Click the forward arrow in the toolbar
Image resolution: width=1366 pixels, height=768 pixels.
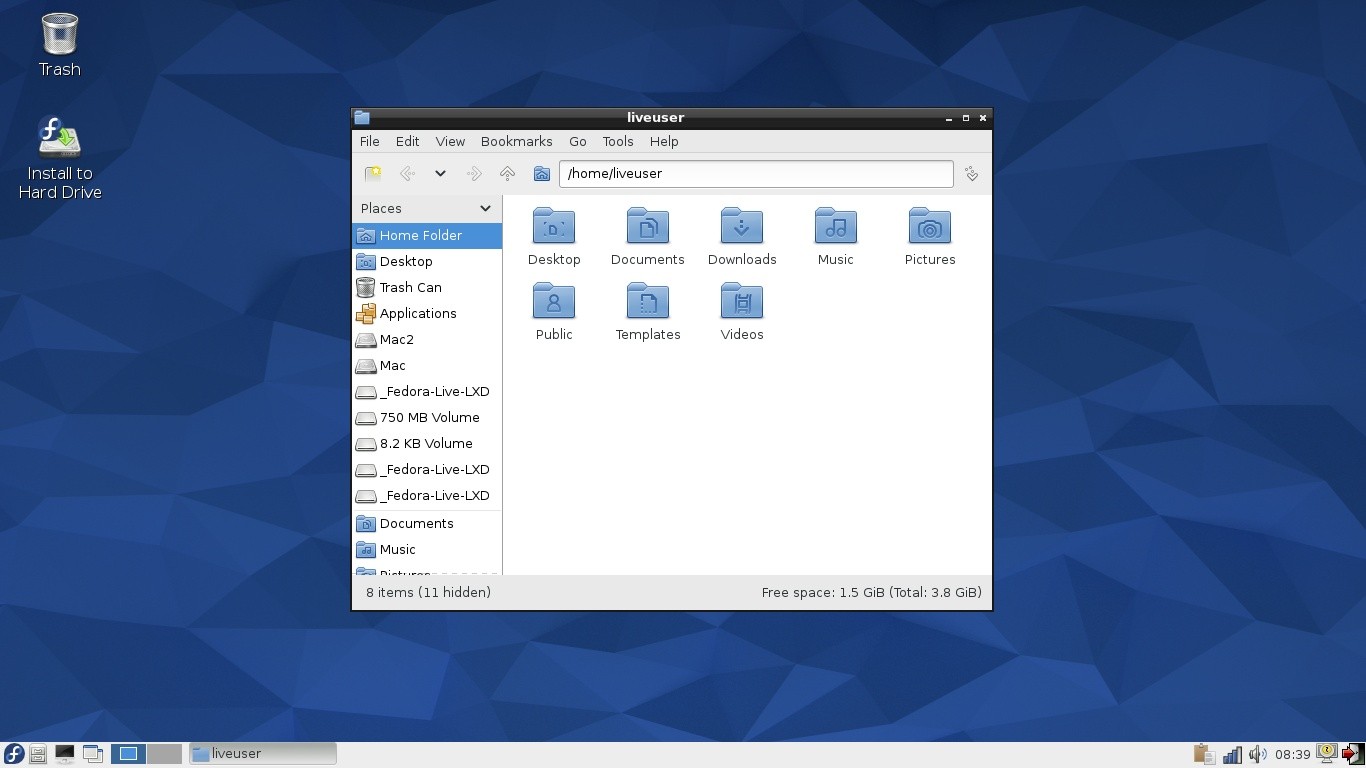click(474, 174)
